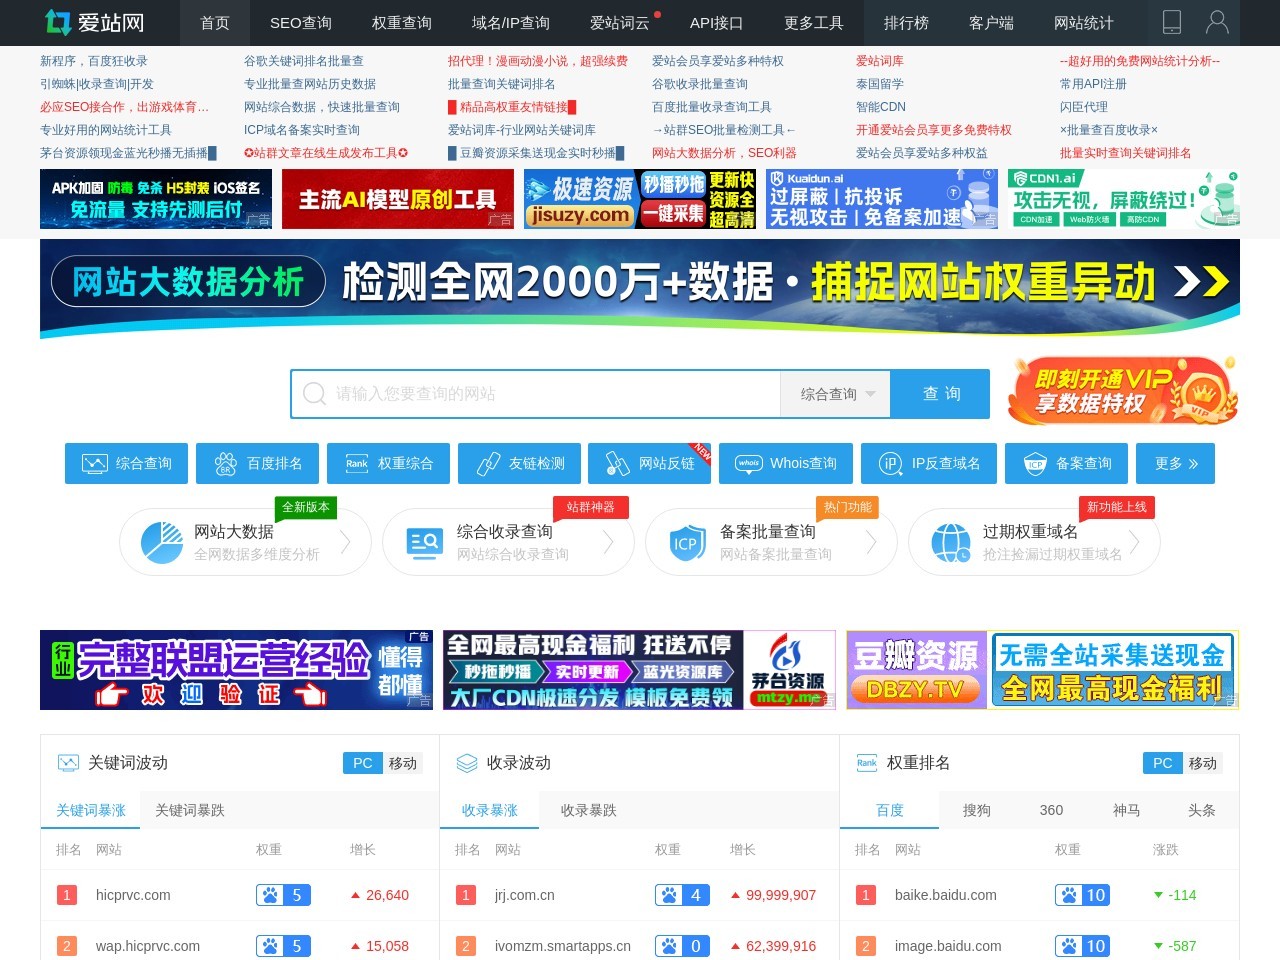Open the hicprvc.com website link
The height and width of the screenshot is (960, 1280).
click(133, 895)
